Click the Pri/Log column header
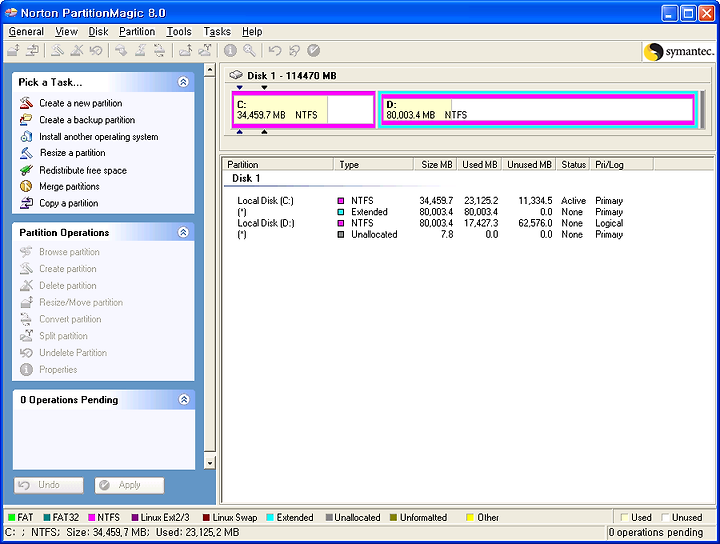 tap(622, 164)
